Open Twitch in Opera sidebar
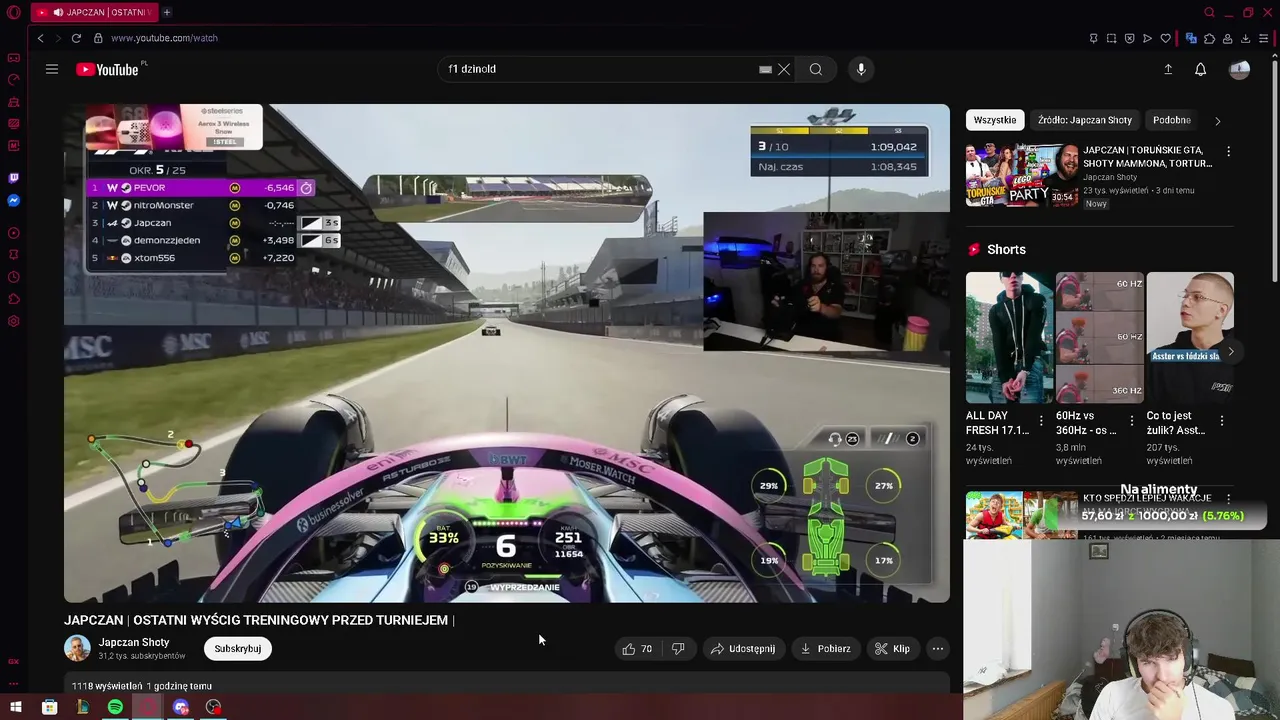1280x720 pixels. coord(14,179)
